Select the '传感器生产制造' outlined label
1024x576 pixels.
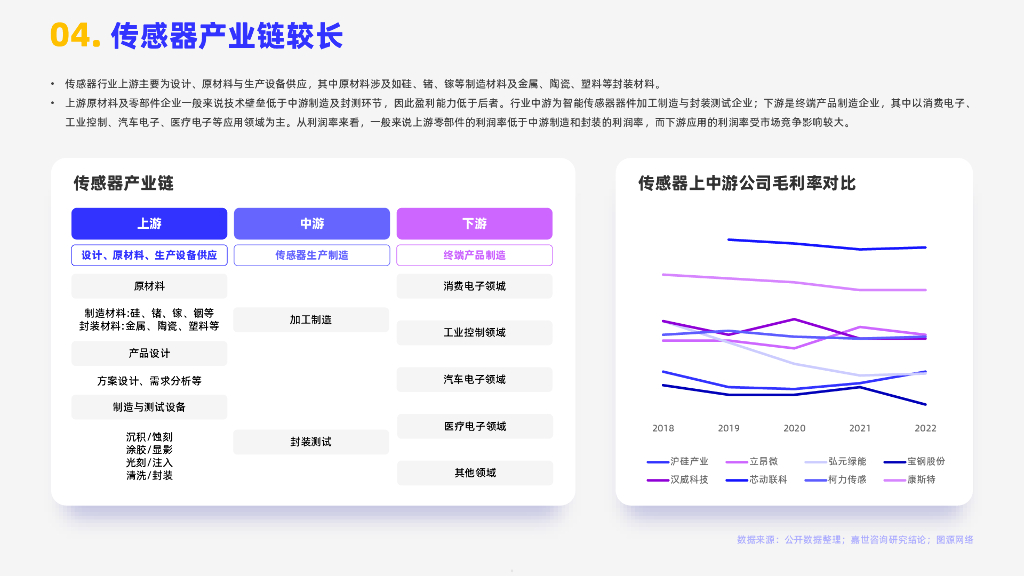pos(312,255)
